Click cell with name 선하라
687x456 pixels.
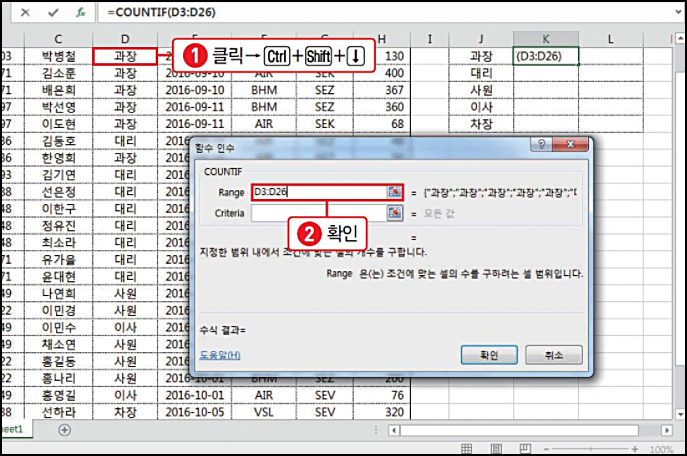tap(59, 412)
